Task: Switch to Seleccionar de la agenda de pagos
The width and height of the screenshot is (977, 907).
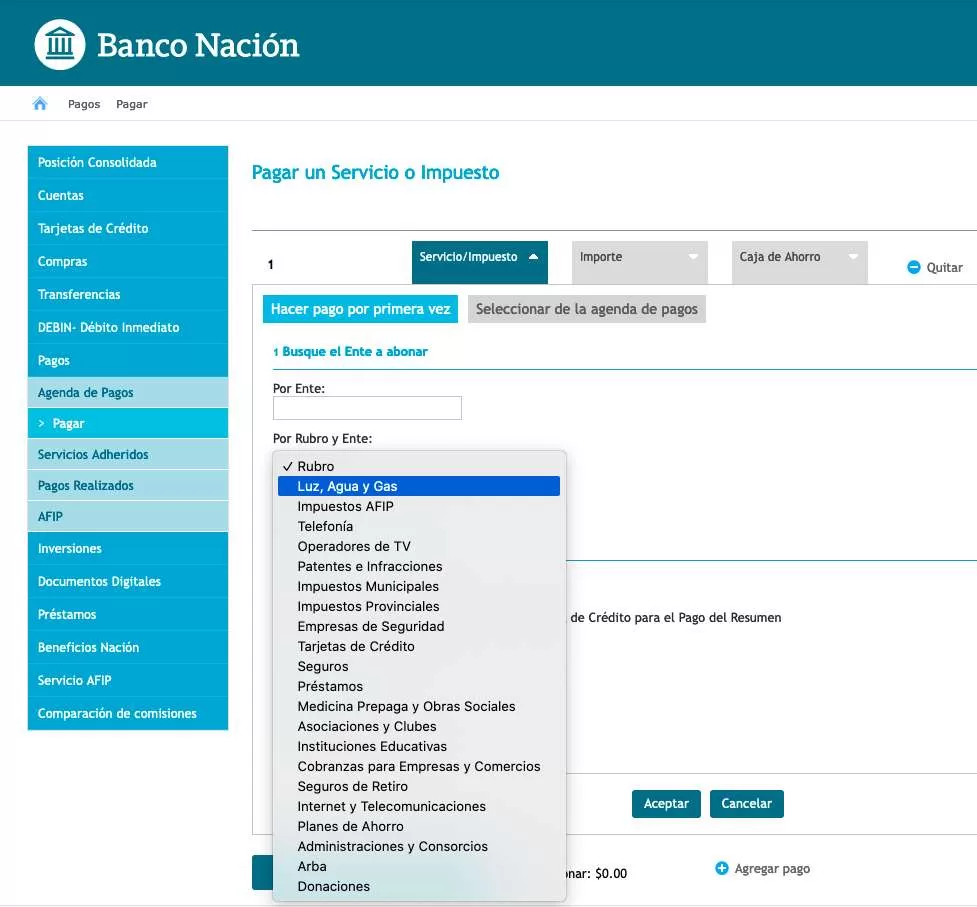Action: (586, 309)
